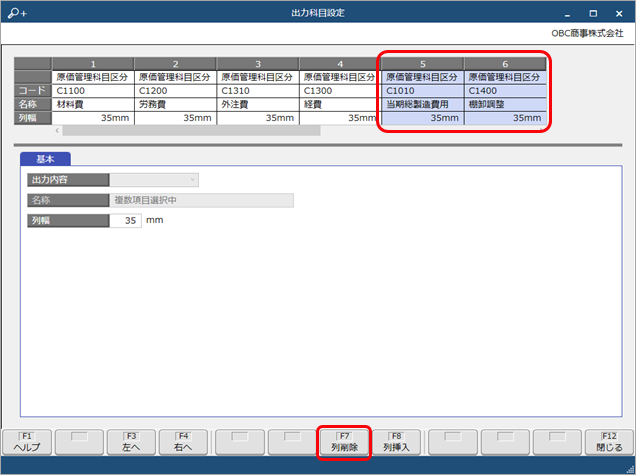This screenshot has width=636, height=475.
Task: Click the code cell C1300
Action: click(340, 90)
